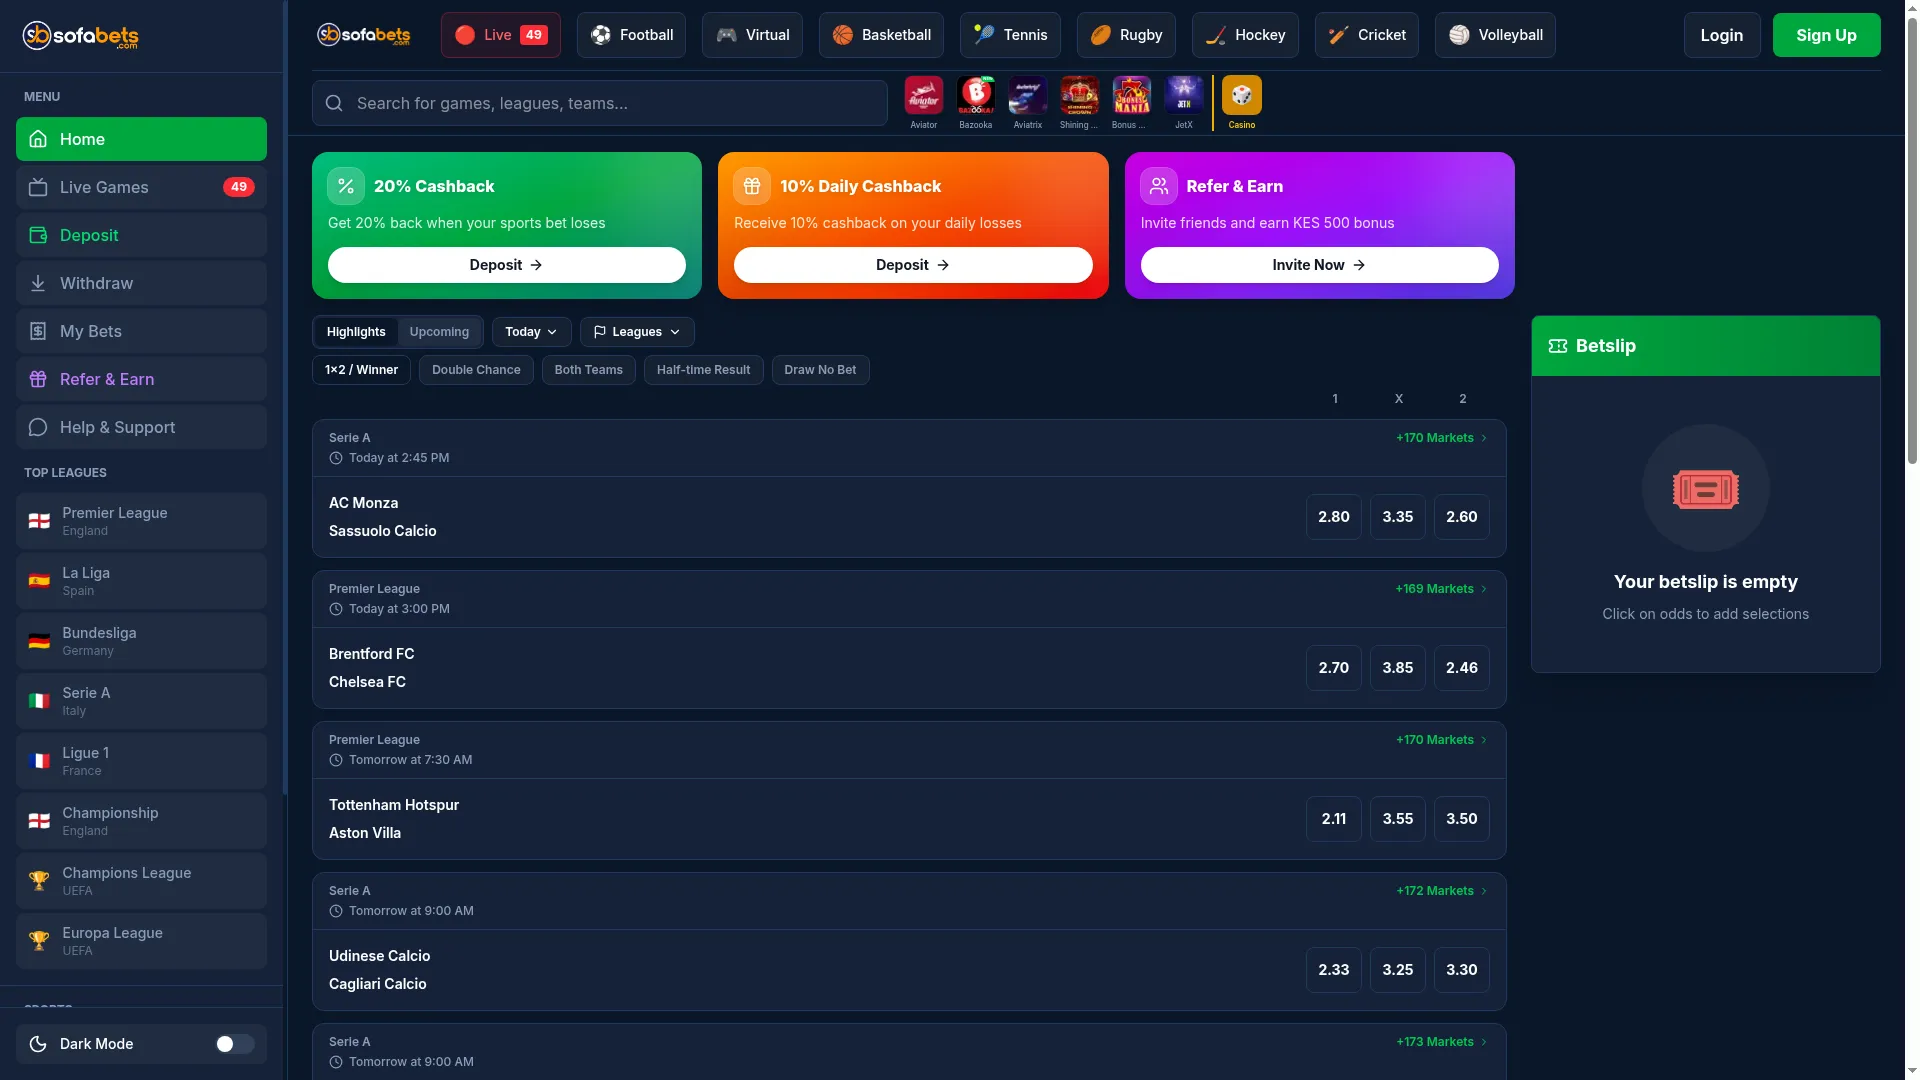Open the JetX game icon
Viewport: 1920px width, 1080px height.
[x=1183, y=96]
